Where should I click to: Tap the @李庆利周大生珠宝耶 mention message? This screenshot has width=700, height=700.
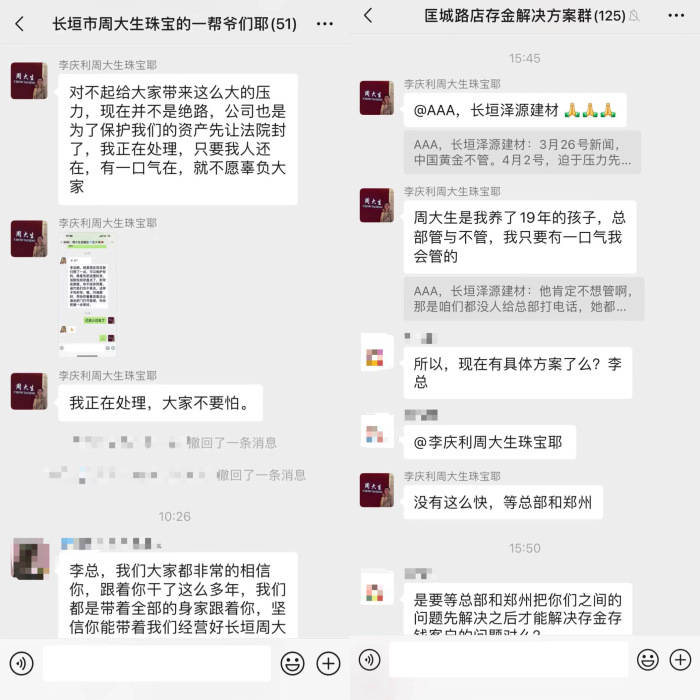coord(489,442)
